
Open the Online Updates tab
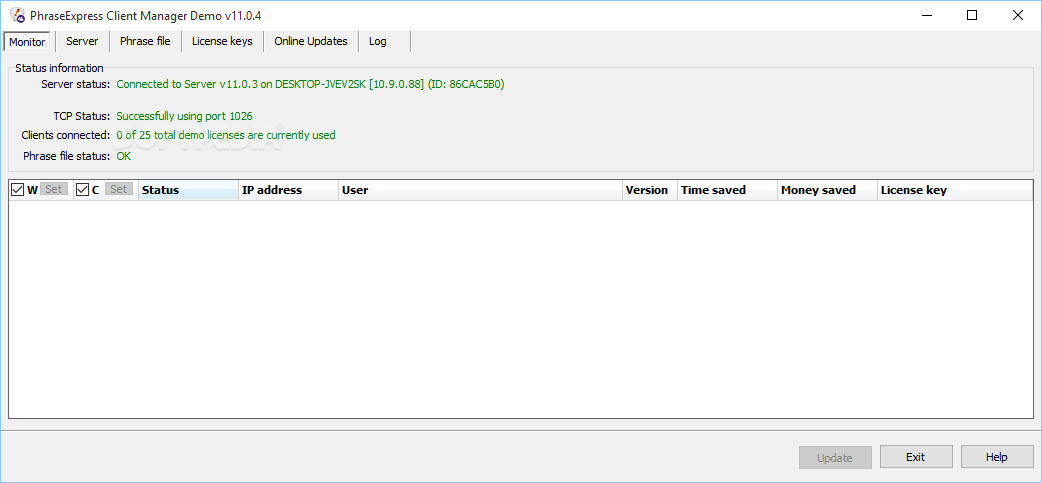point(311,41)
